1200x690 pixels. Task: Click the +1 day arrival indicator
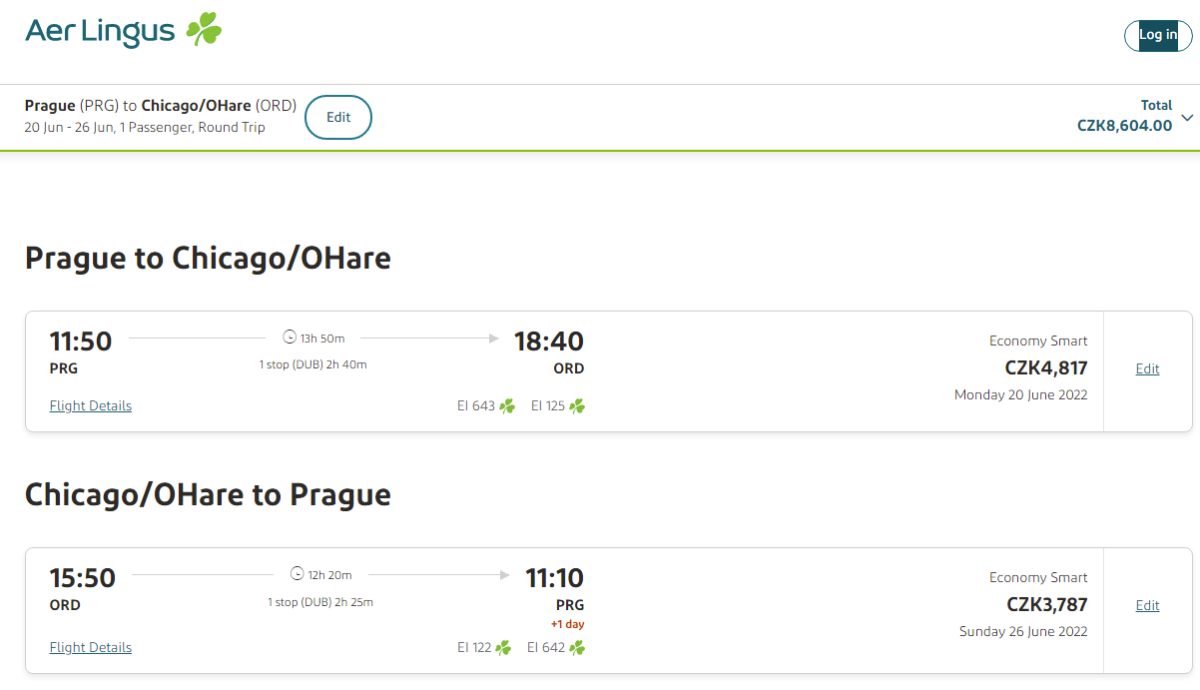point(567,625)
